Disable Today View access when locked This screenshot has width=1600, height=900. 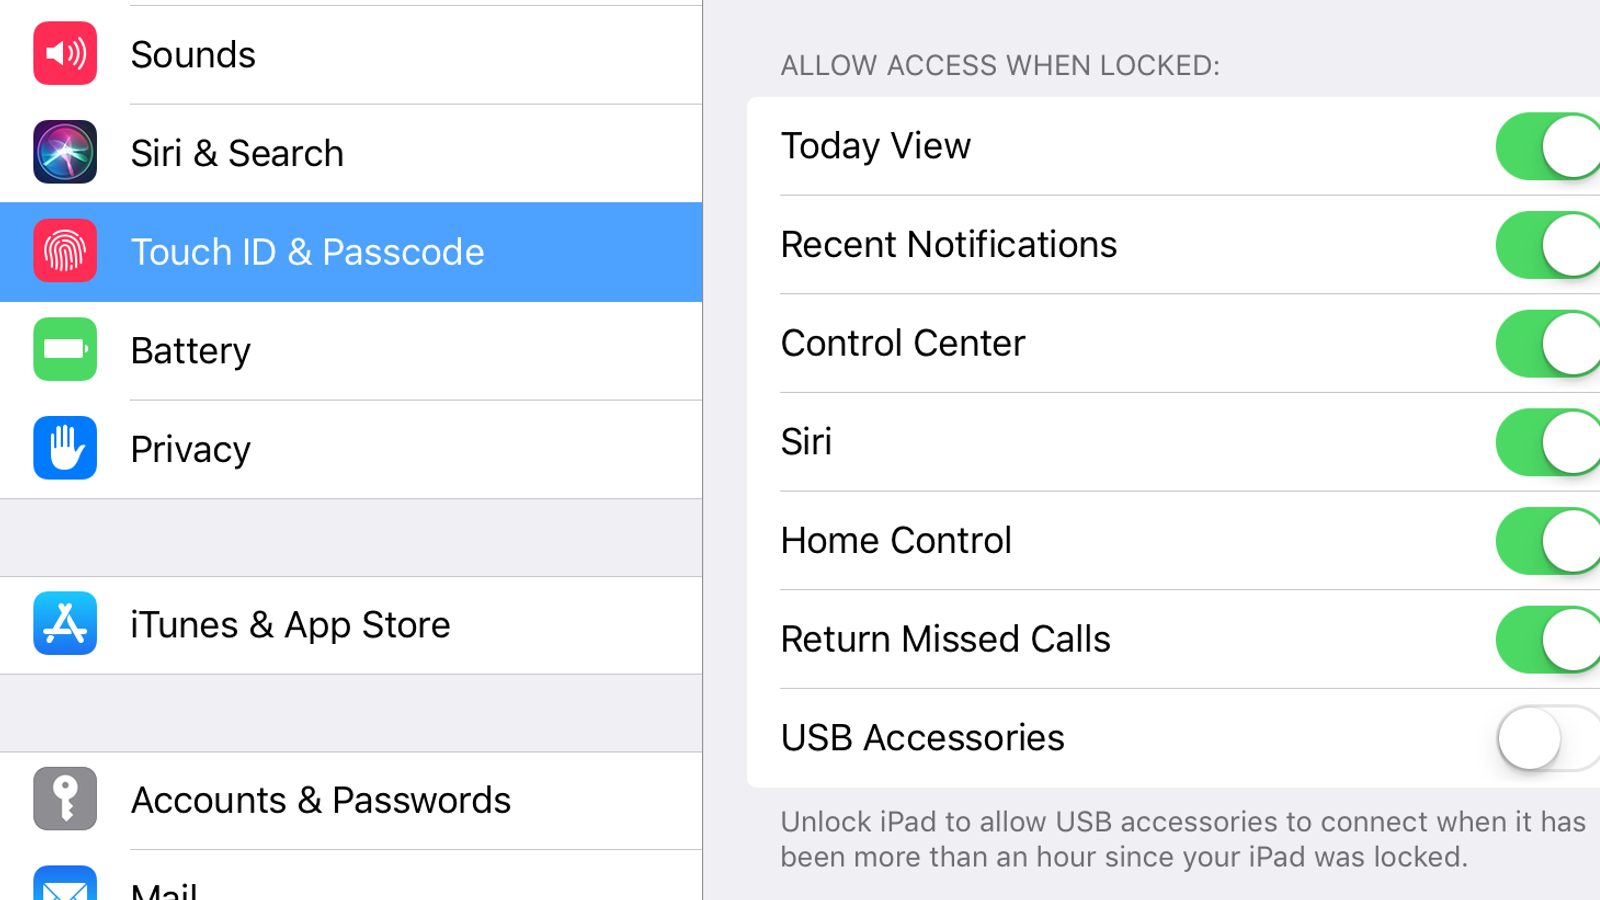coord(1546,146)
